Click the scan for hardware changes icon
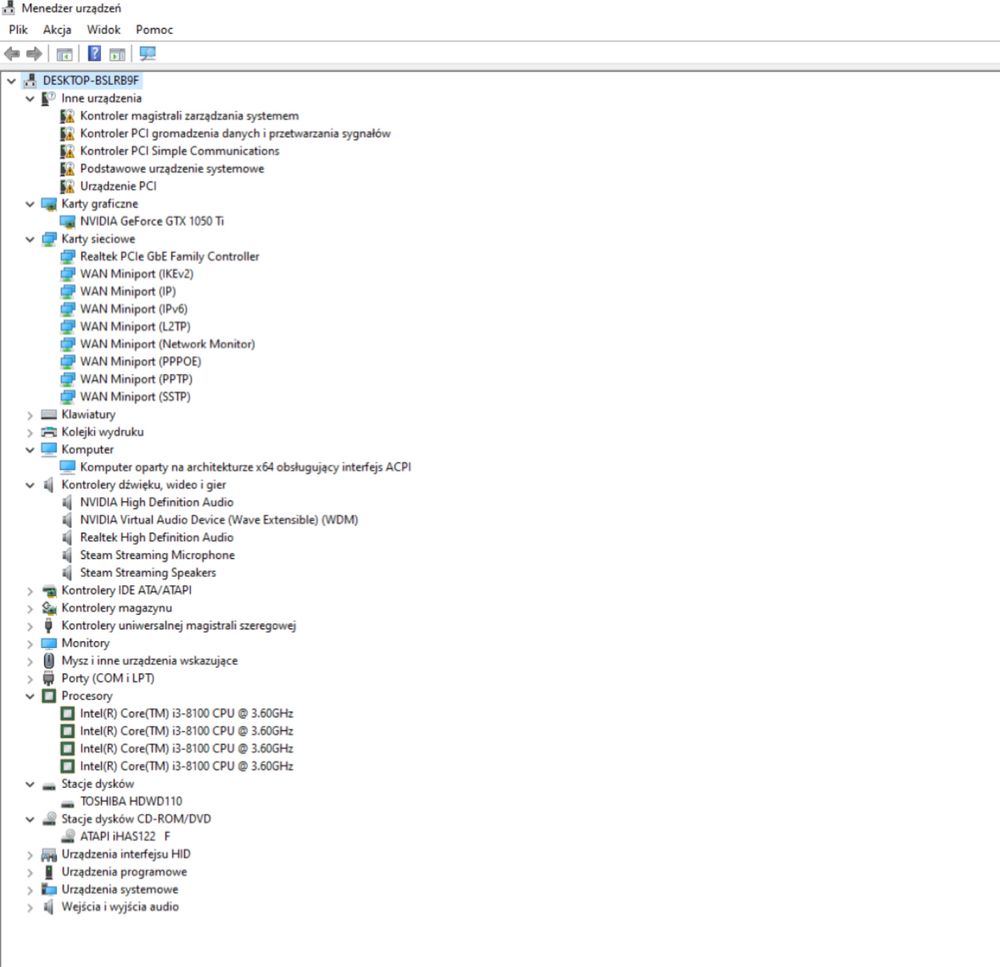 pyautogui.click(x=147, y=54)
